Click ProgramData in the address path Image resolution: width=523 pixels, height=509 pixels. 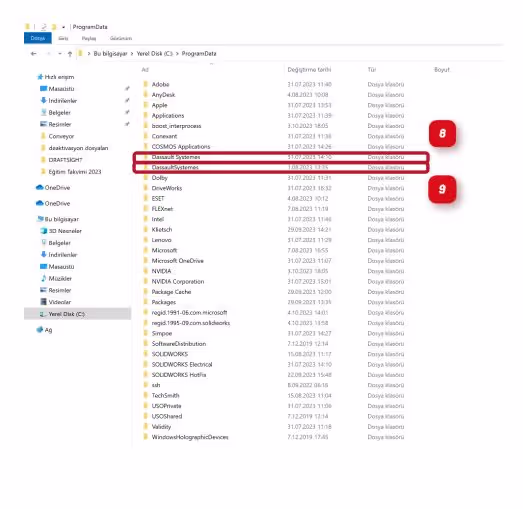[x=199, y=54]
